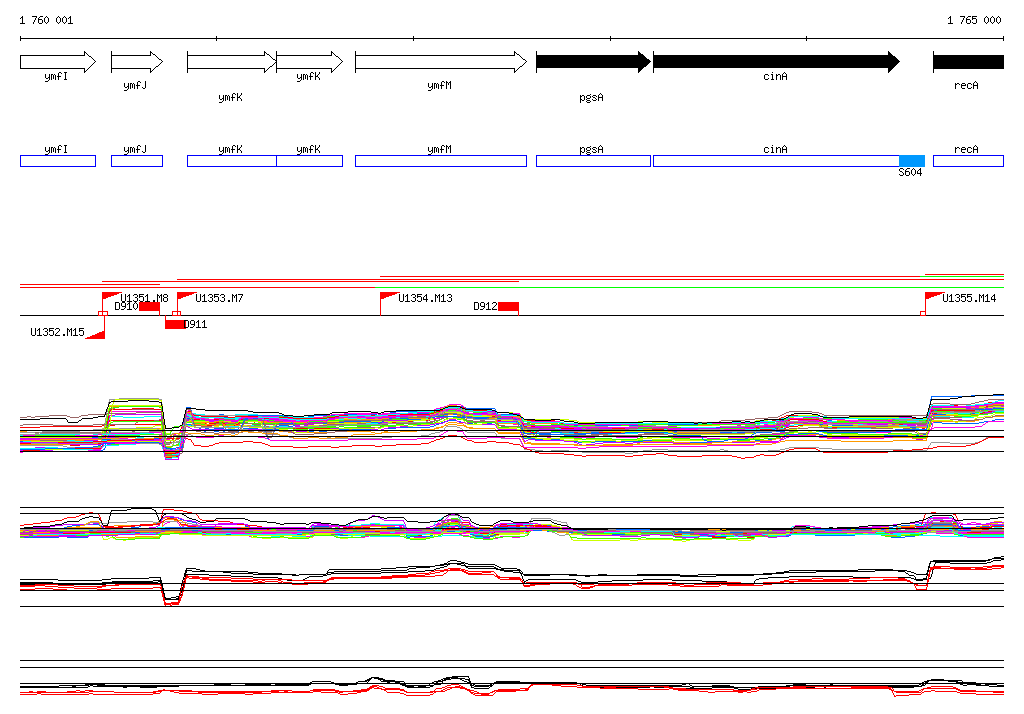This screenshot has height=714, width=1024.
Task: Select the black pgsA gene arrow
Action: pyautogui.click(x=594, y=62)
